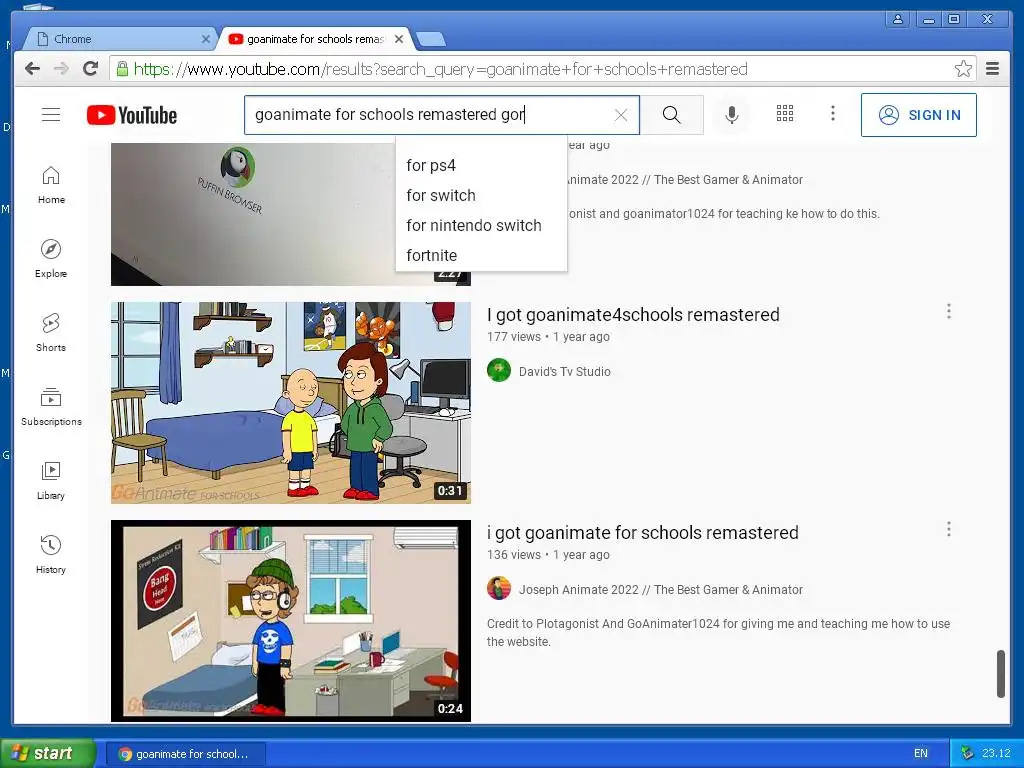
Task: Go to Home in the sidebar
Action: click(51, 185)
